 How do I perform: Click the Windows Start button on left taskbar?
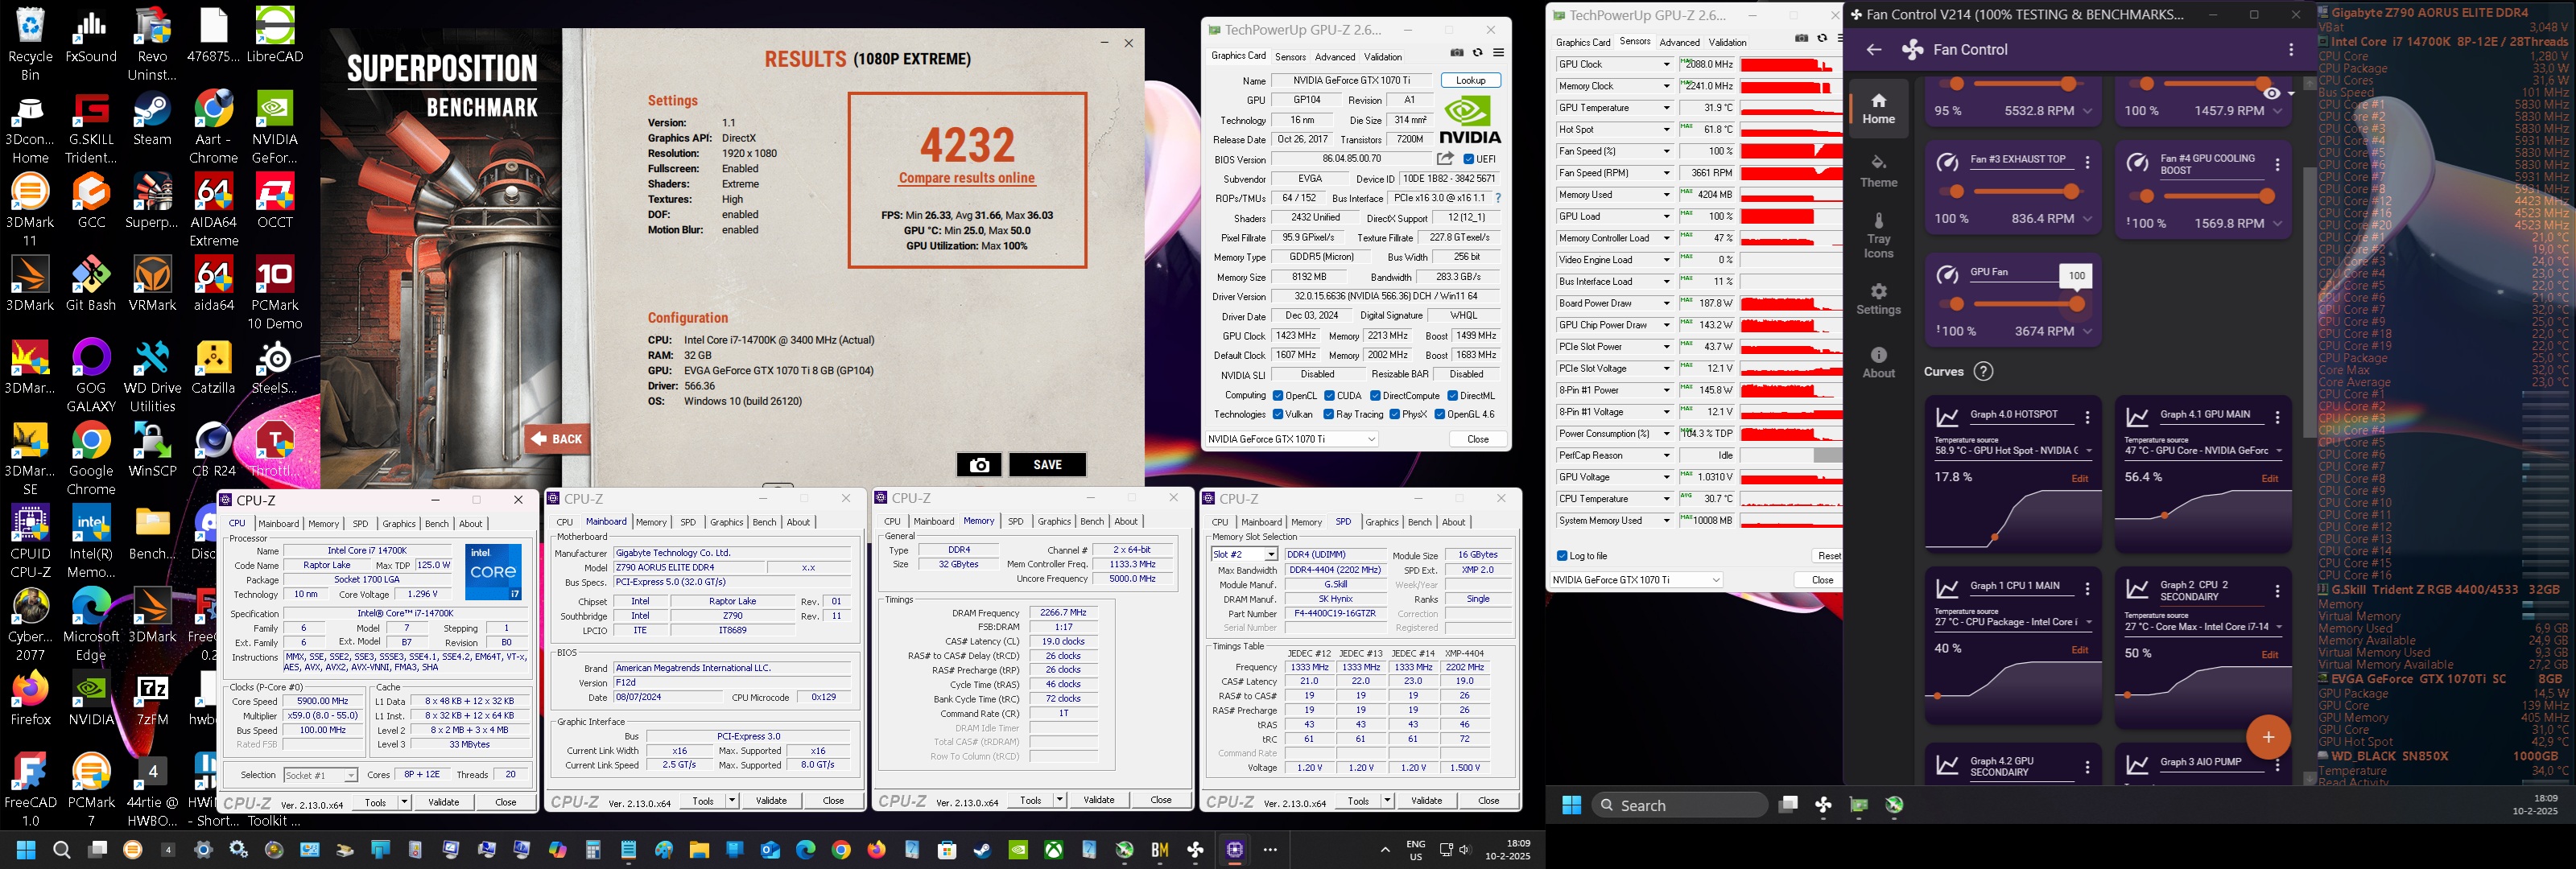point(26,850)
